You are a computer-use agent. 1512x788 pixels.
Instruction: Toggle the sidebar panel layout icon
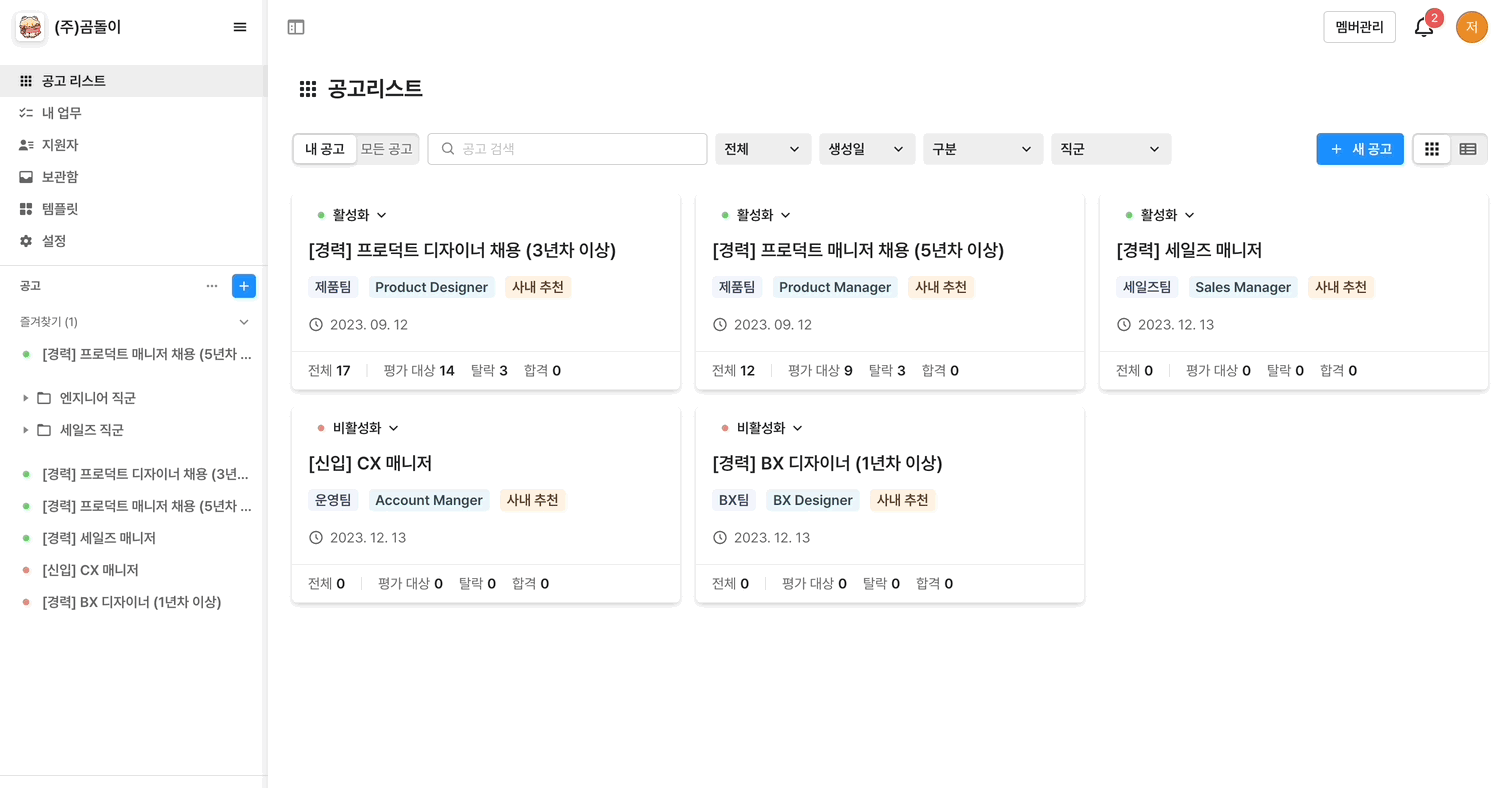(296, 27)
